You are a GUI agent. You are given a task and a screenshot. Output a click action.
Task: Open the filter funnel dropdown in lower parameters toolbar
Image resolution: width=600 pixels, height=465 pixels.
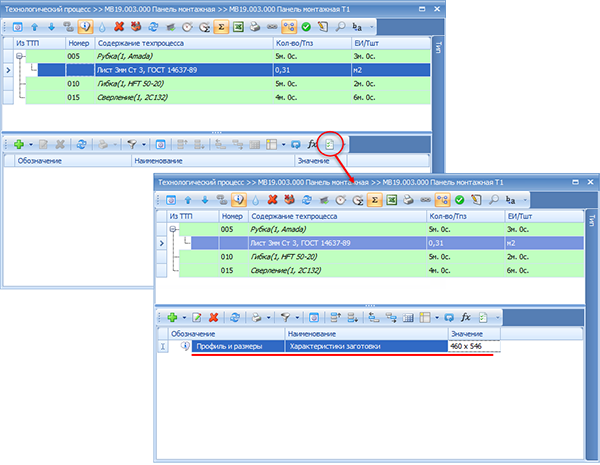pyautogui.click(x=292, y=316)
